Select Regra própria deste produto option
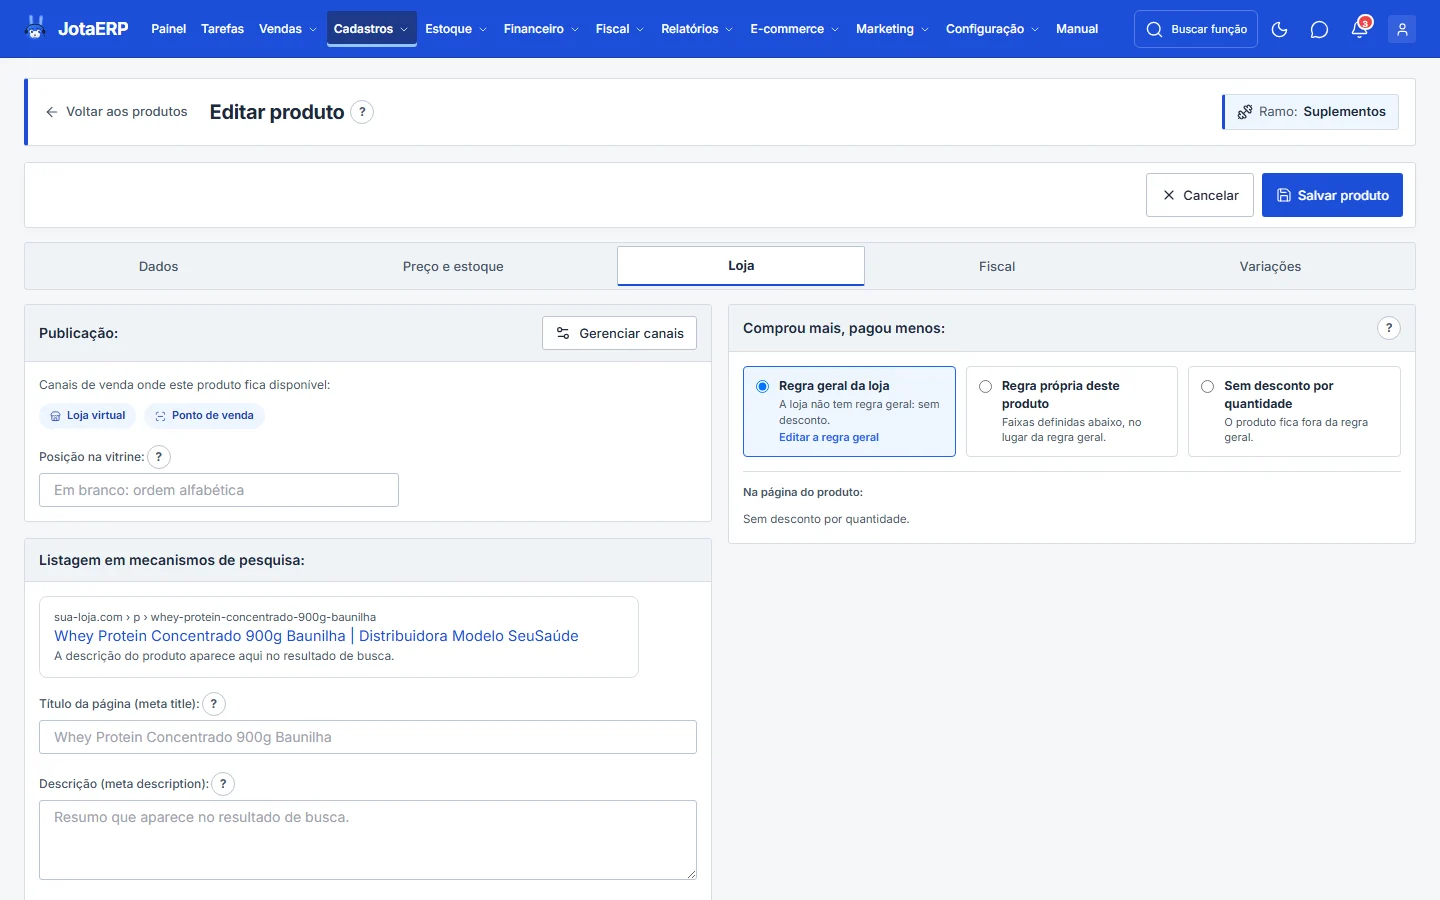The width and height of the screenshot is (1440, 900). coord(1072,411)
